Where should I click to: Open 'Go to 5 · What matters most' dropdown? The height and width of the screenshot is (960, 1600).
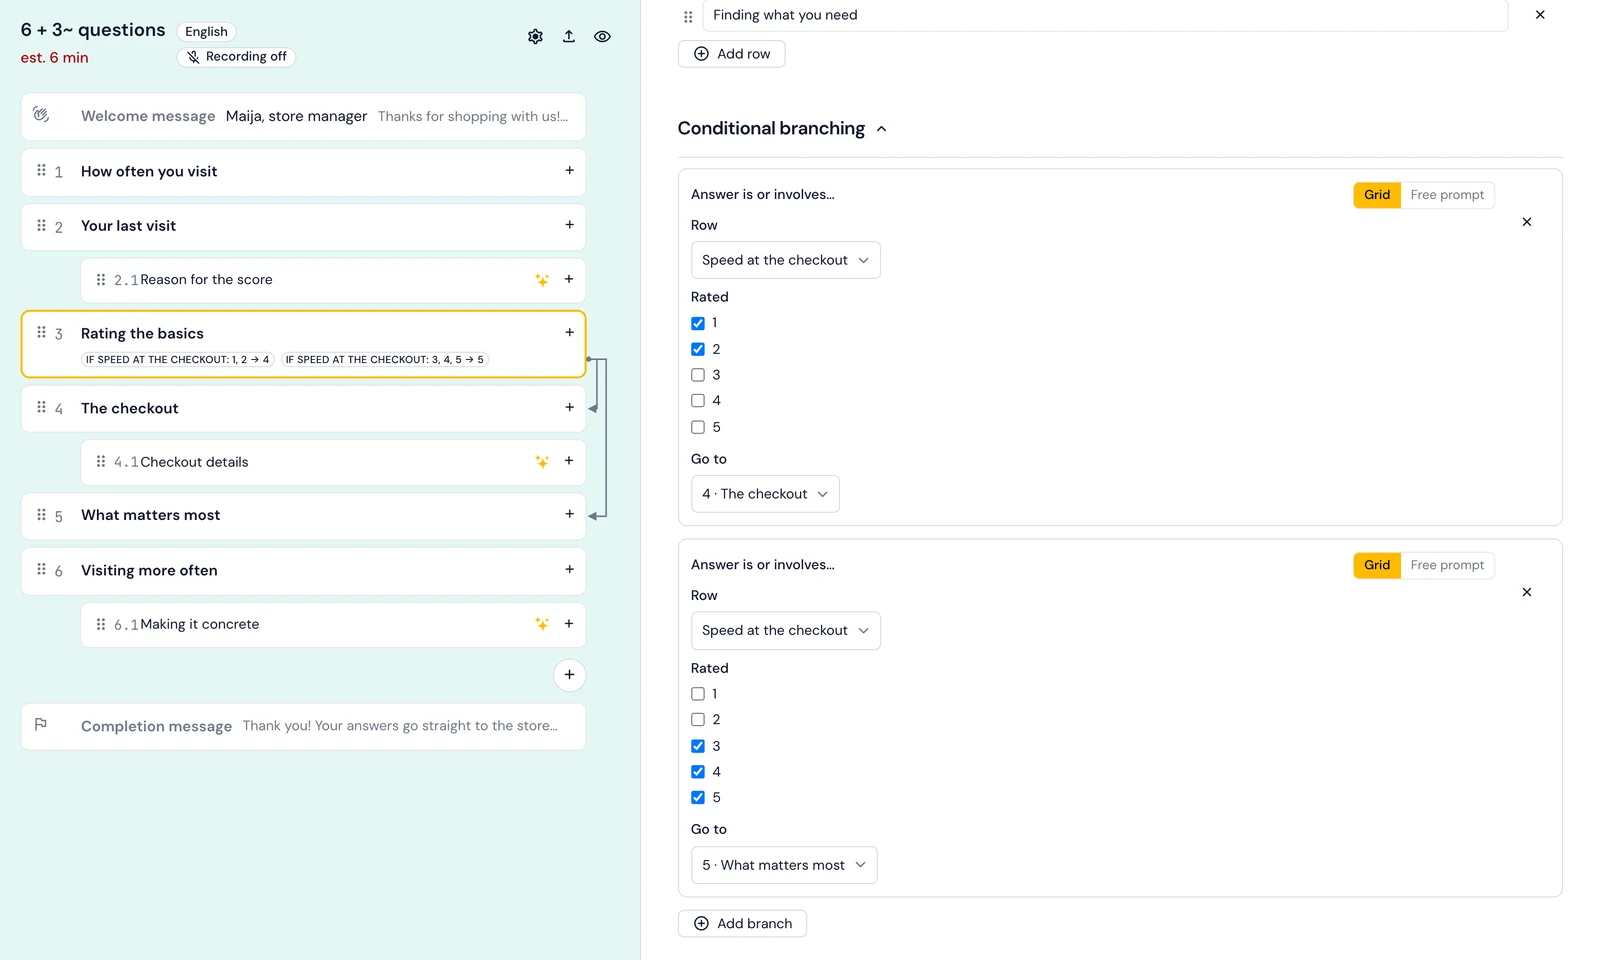tap(784, 865)
